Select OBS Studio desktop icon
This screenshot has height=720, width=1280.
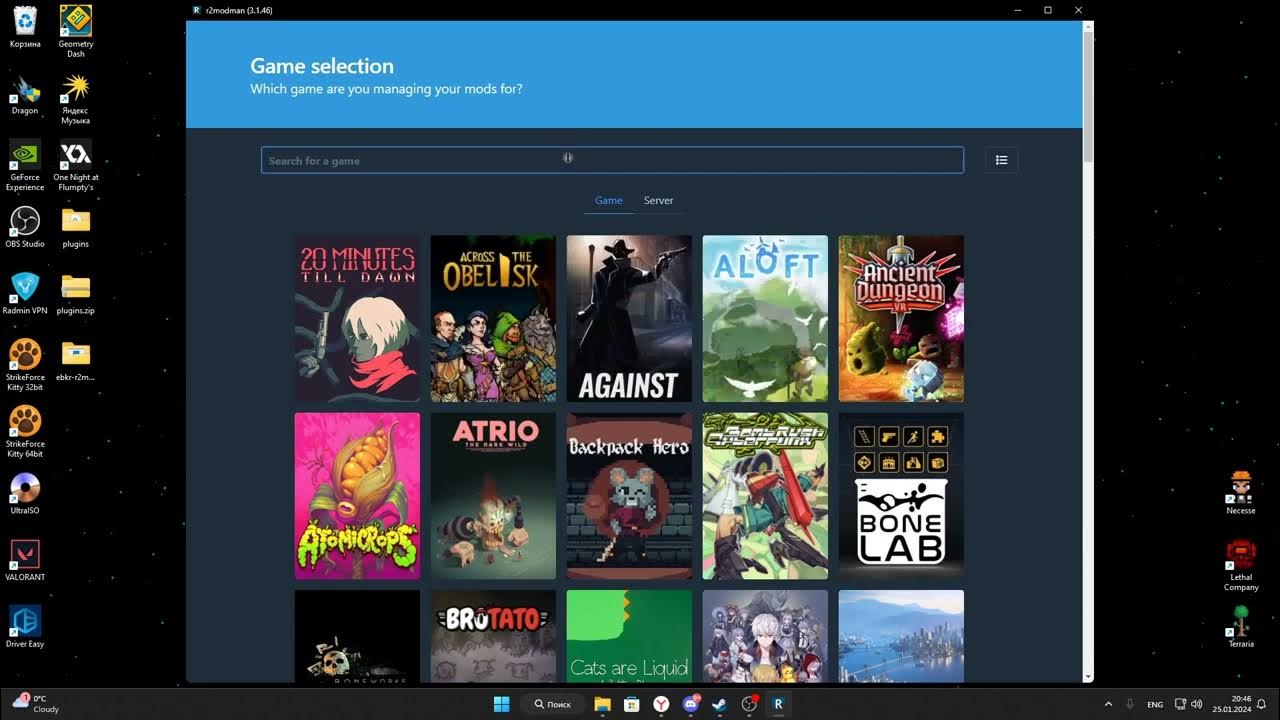pyautogui.click(x=25, y=227)
